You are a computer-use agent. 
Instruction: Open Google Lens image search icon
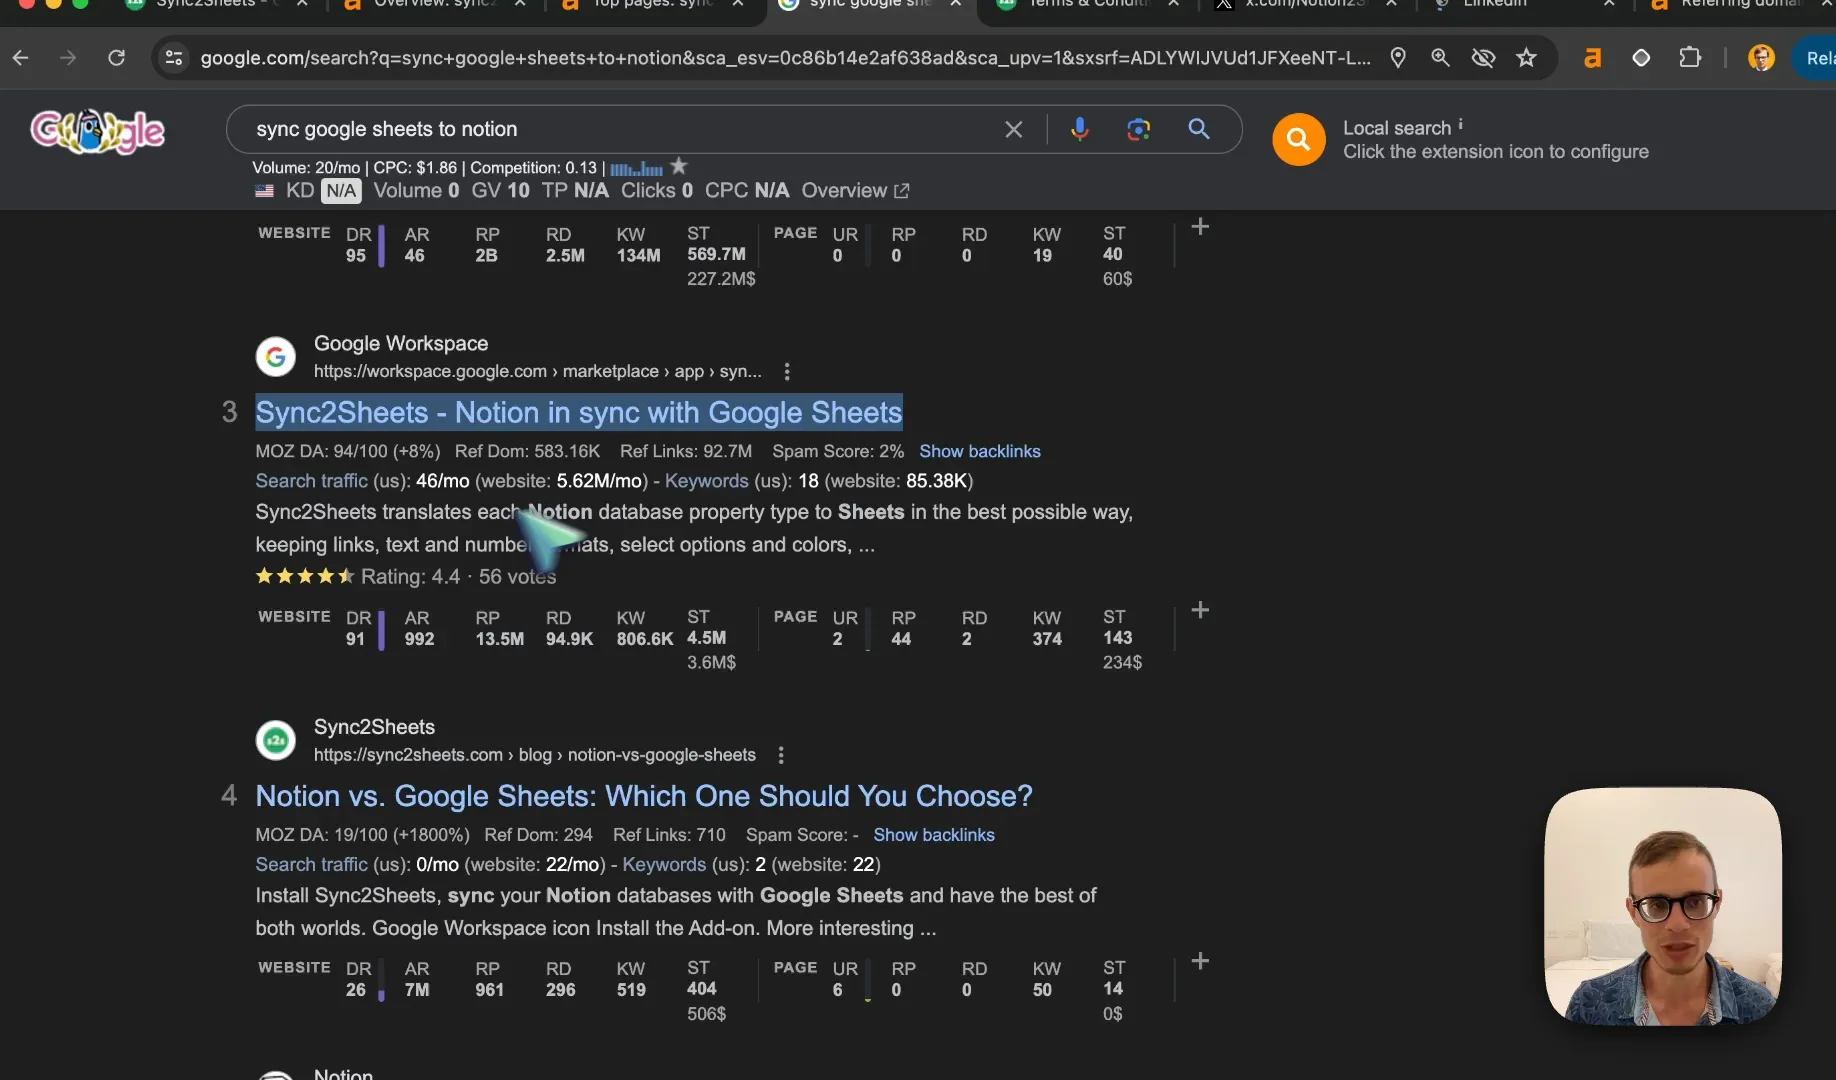pos(1138,129)
